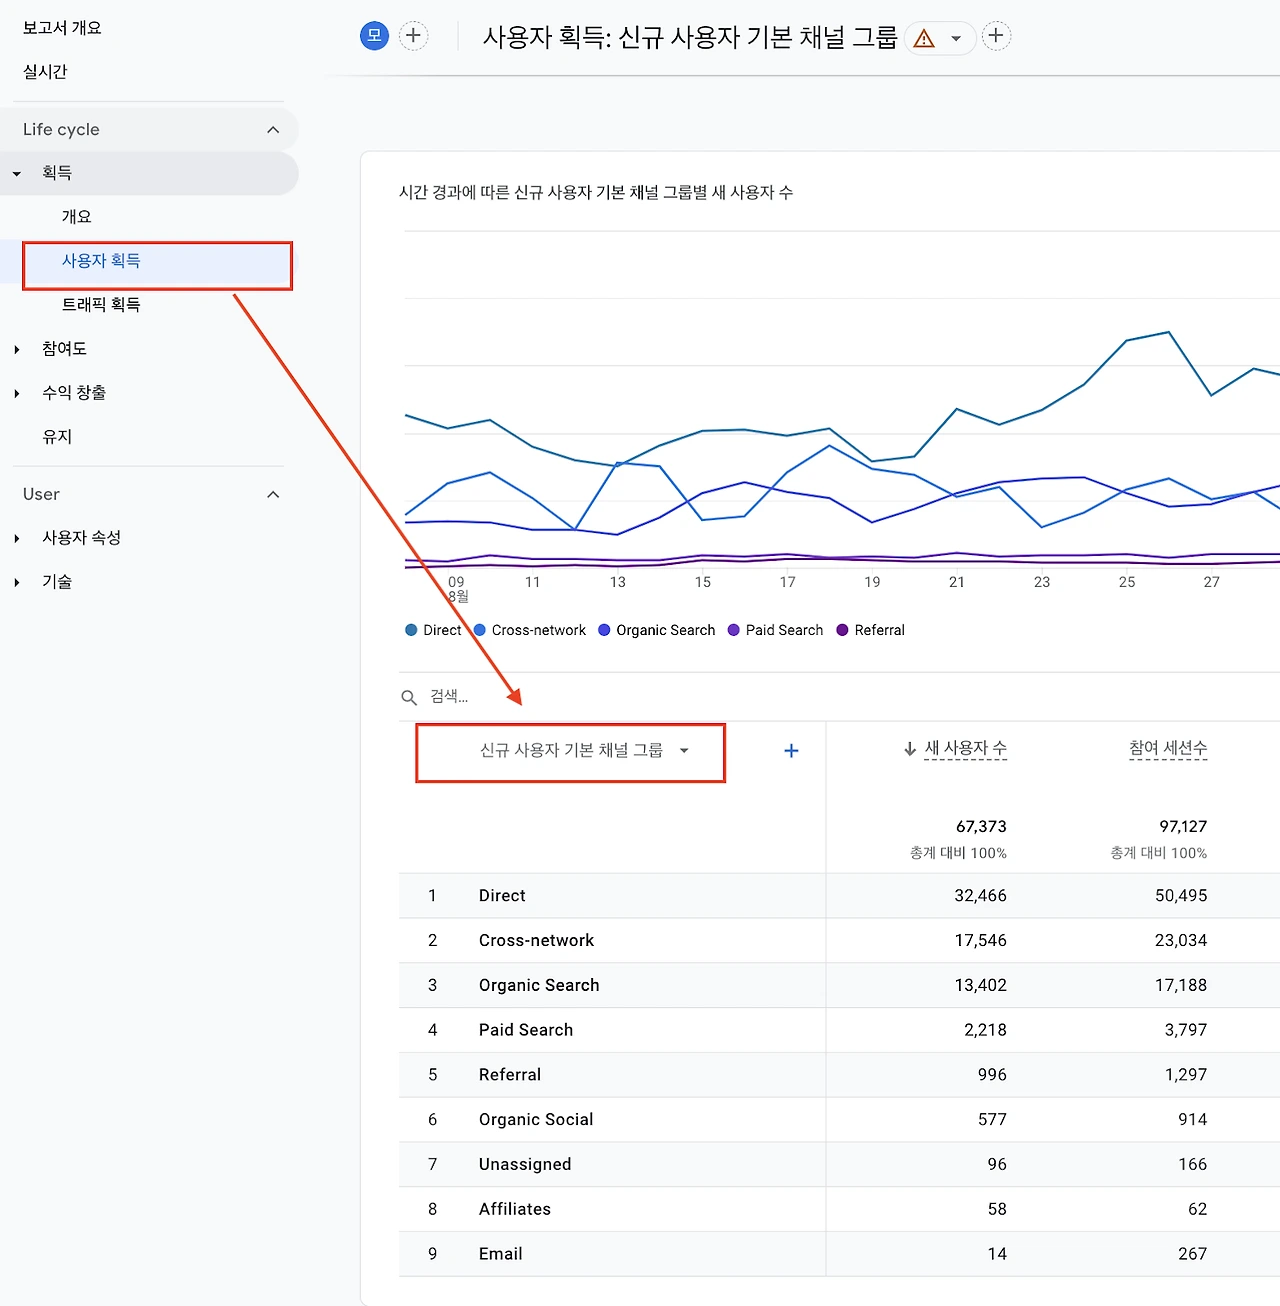Click the Email row label
Viewport: 1280px width, 1306px height.
(501, 1254)
